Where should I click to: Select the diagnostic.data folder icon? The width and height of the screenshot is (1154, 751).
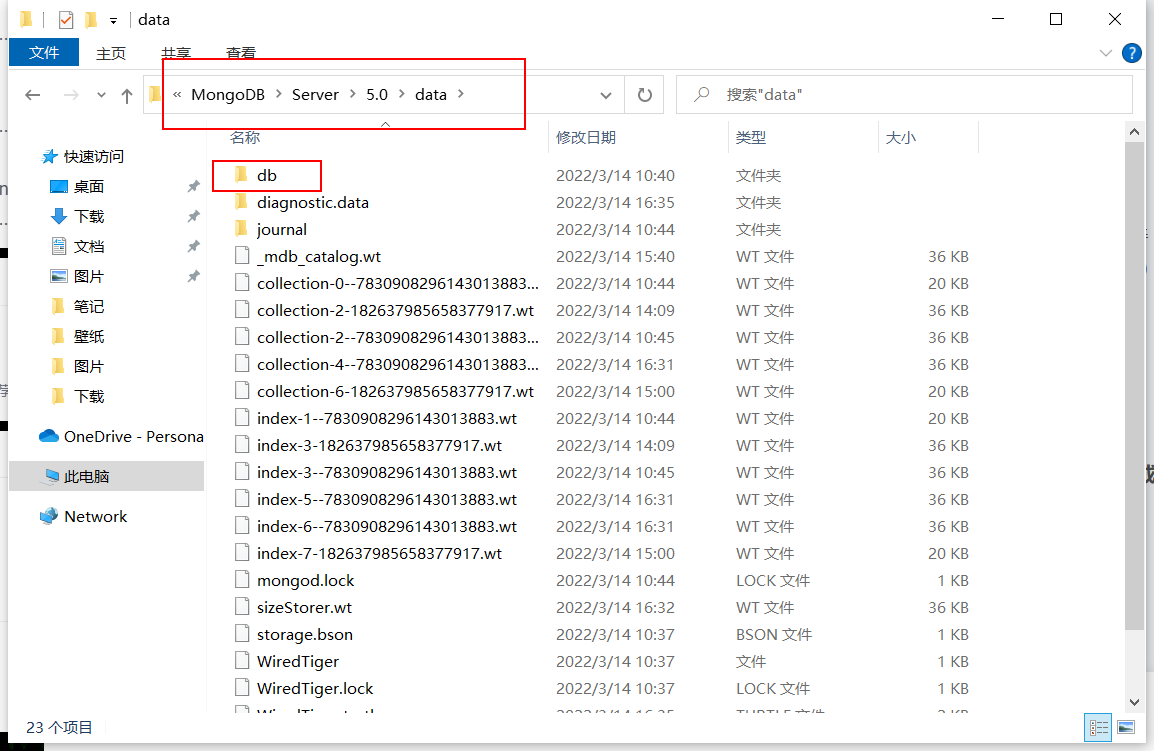coord(241,202)
